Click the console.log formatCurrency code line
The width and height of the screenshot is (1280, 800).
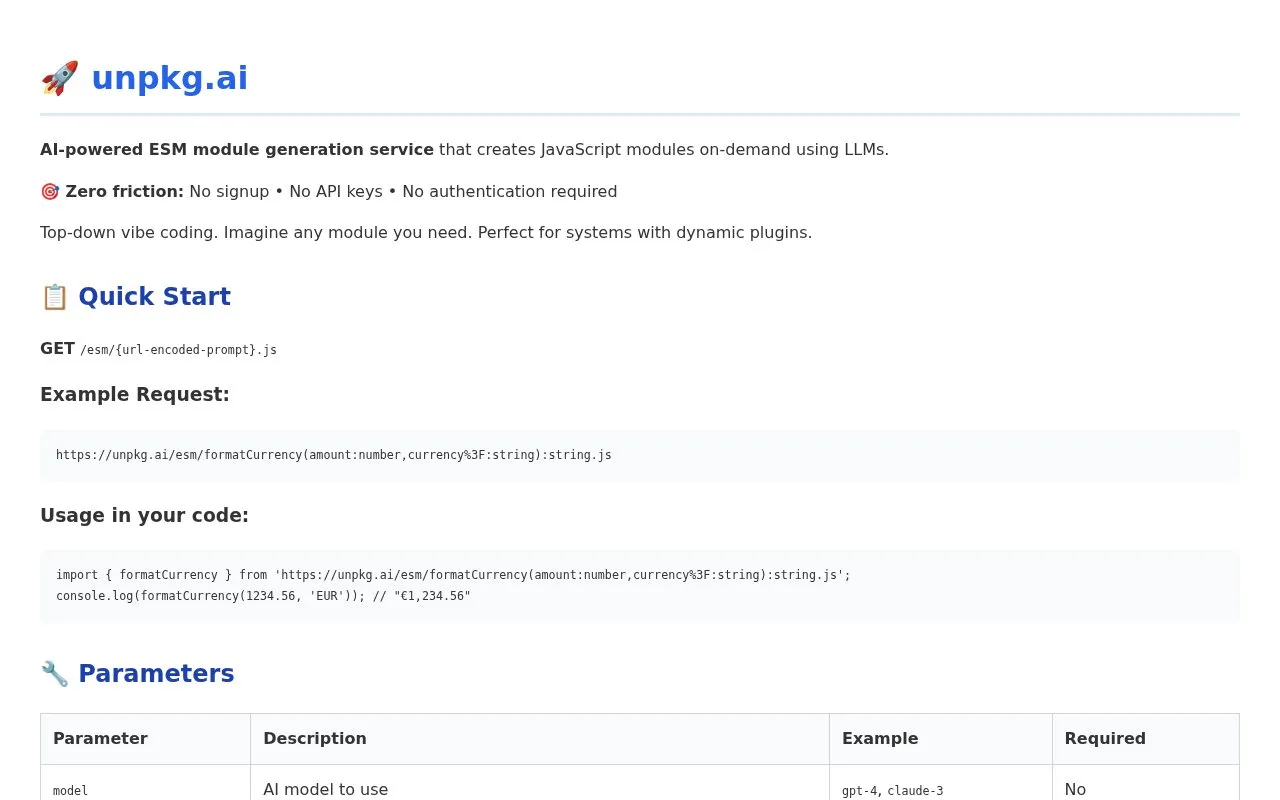tap(263, 596)
